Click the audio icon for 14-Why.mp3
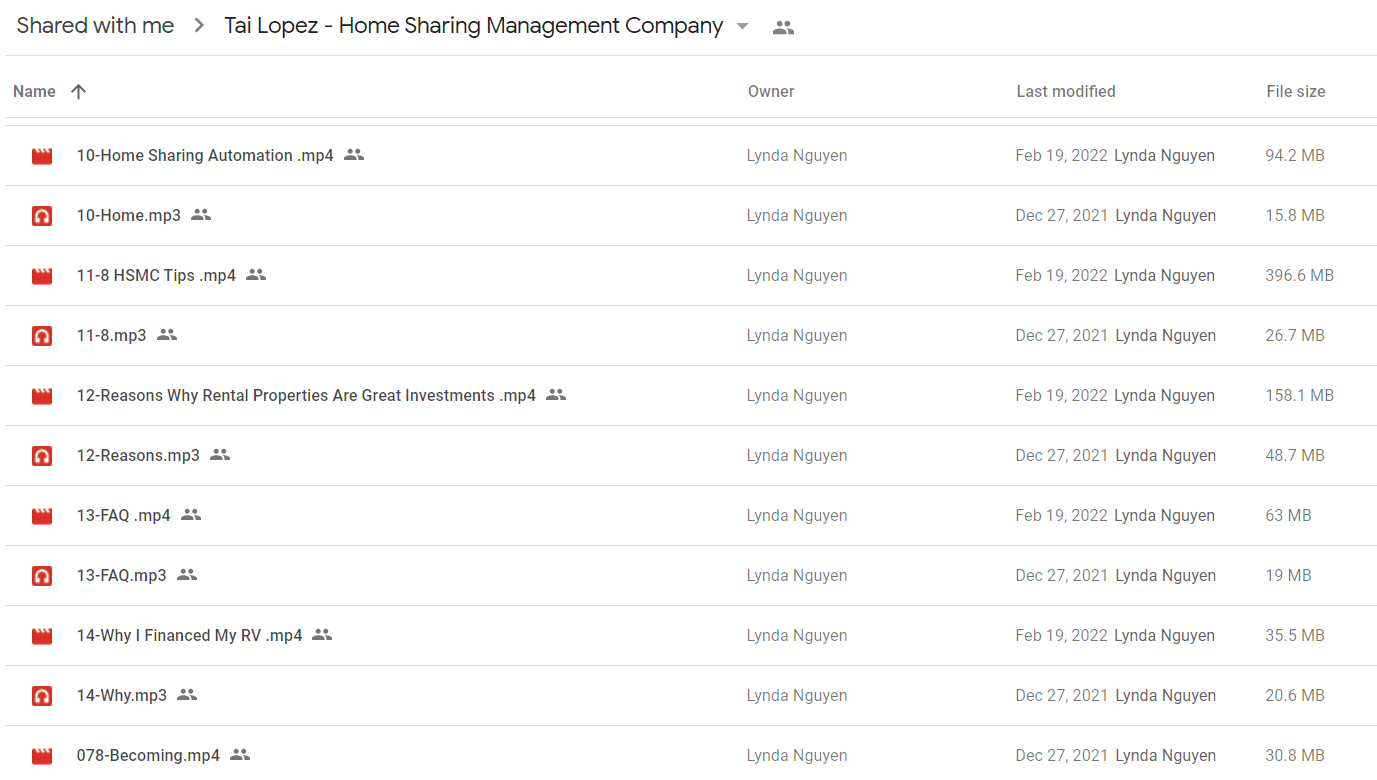Screen dimensions: 1377x780 click(x=42, y=696)
